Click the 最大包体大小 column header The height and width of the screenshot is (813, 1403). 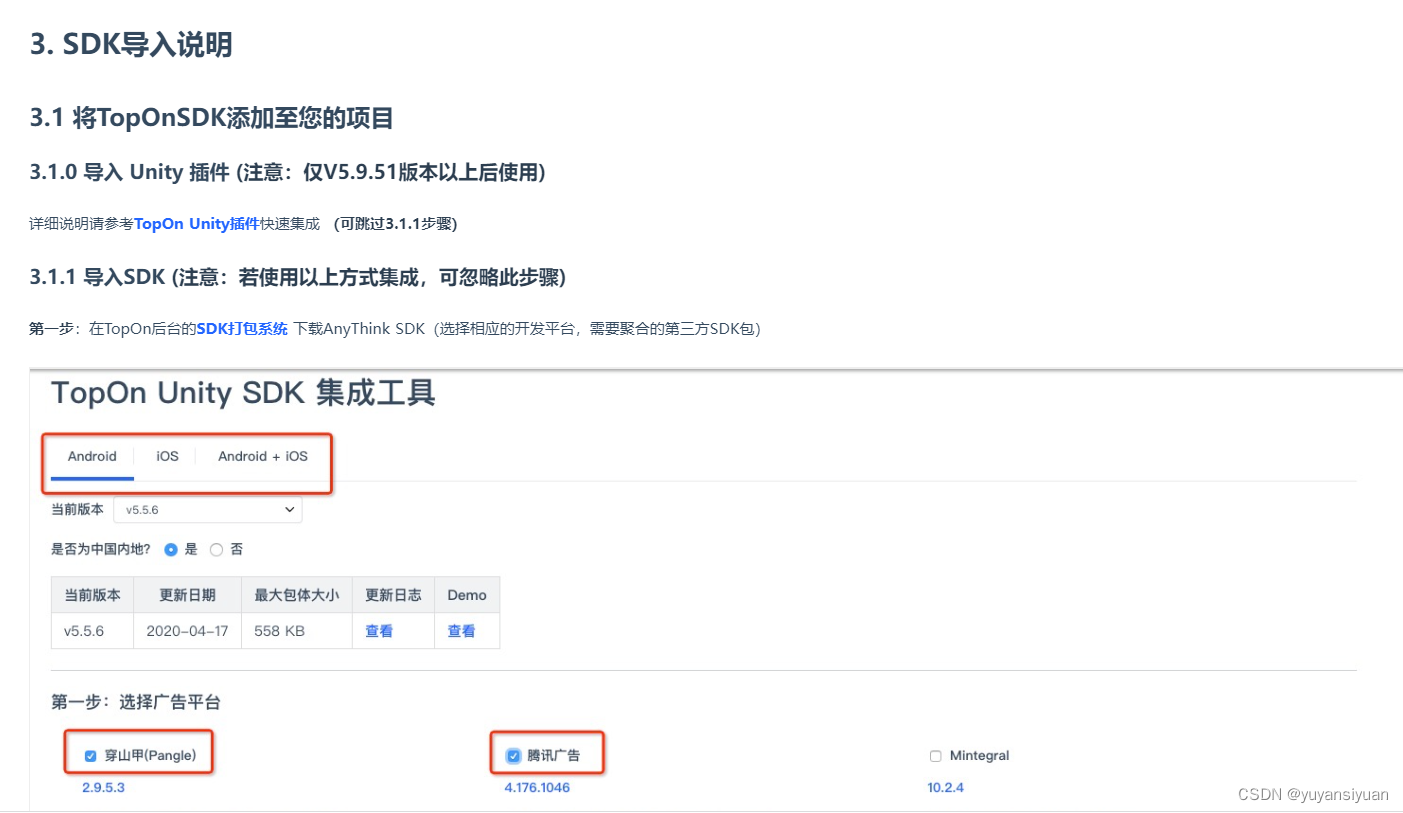coord(297,595)
